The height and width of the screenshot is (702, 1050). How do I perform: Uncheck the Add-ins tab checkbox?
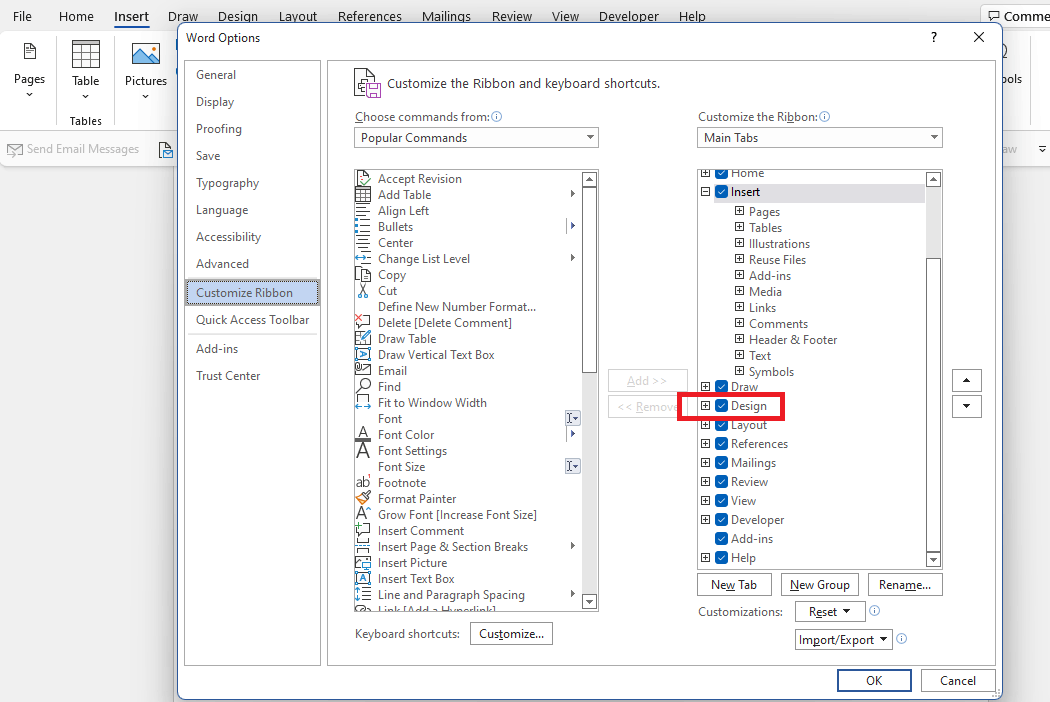tap(721, 539)
